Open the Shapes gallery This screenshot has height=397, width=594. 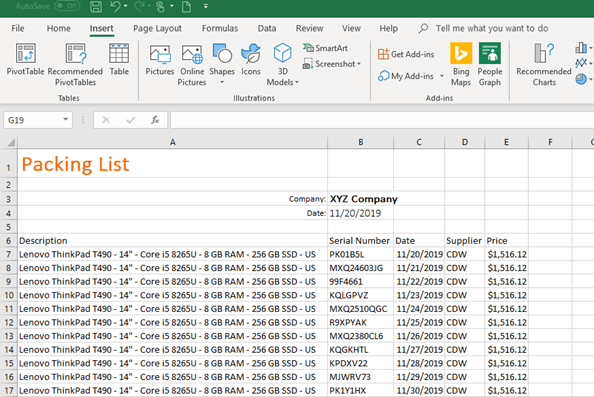(x=222, y=64)
